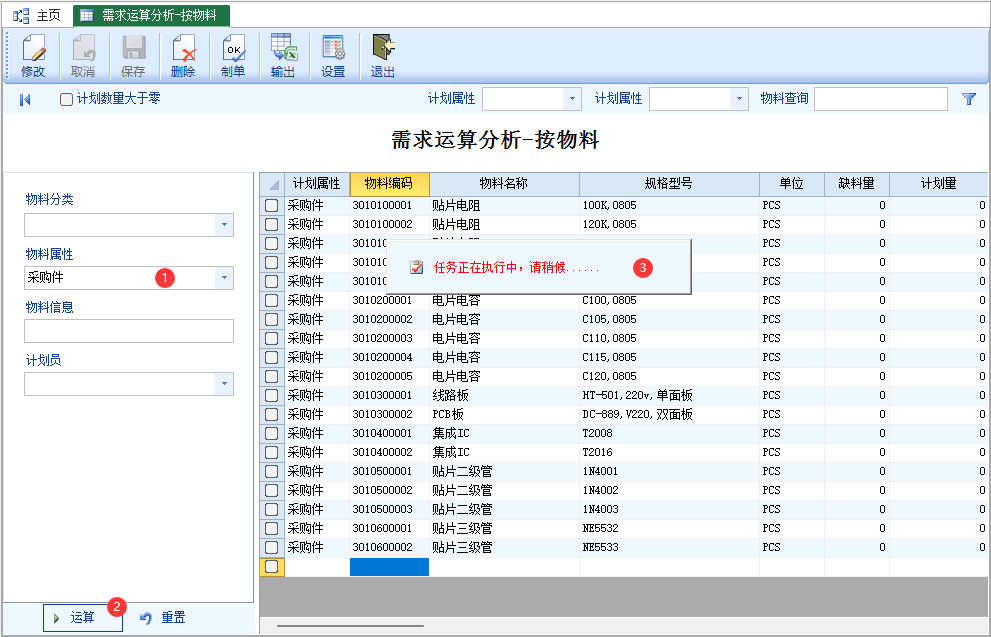Viewport: 991px width, 637px height.
Task: Click the 物料查询 search field
Action: click(x=880, y=99)
